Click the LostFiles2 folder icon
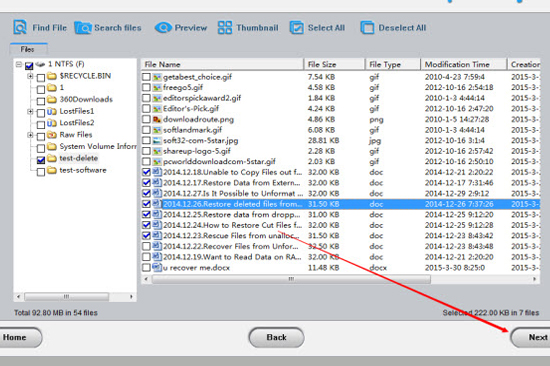The height and width of the screenshot is (366, 550). pyautogui.click(x=52, y=123)
